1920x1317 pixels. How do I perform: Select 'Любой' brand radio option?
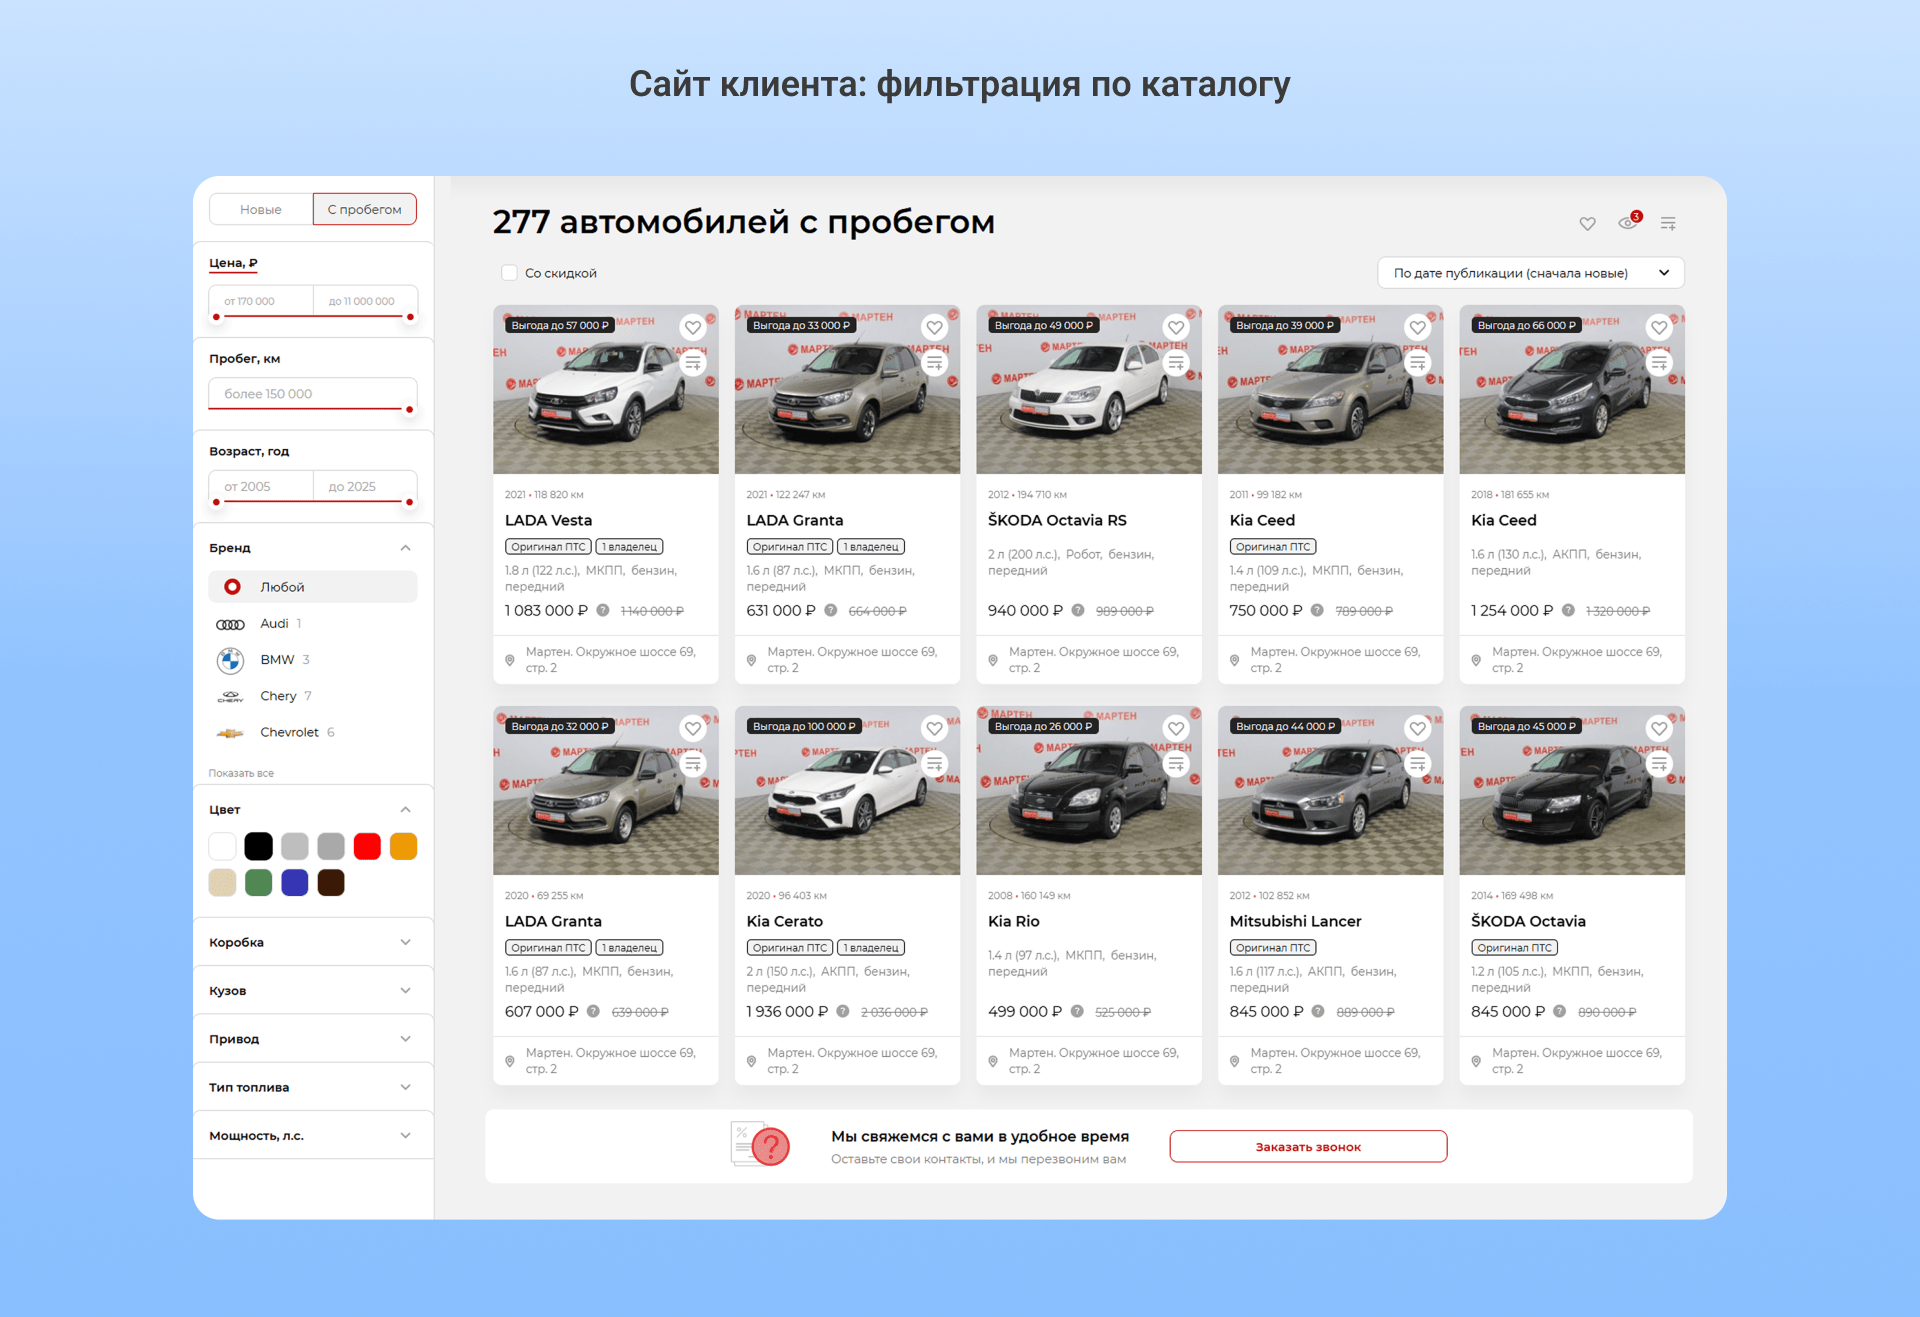click(x=233, y=587)
